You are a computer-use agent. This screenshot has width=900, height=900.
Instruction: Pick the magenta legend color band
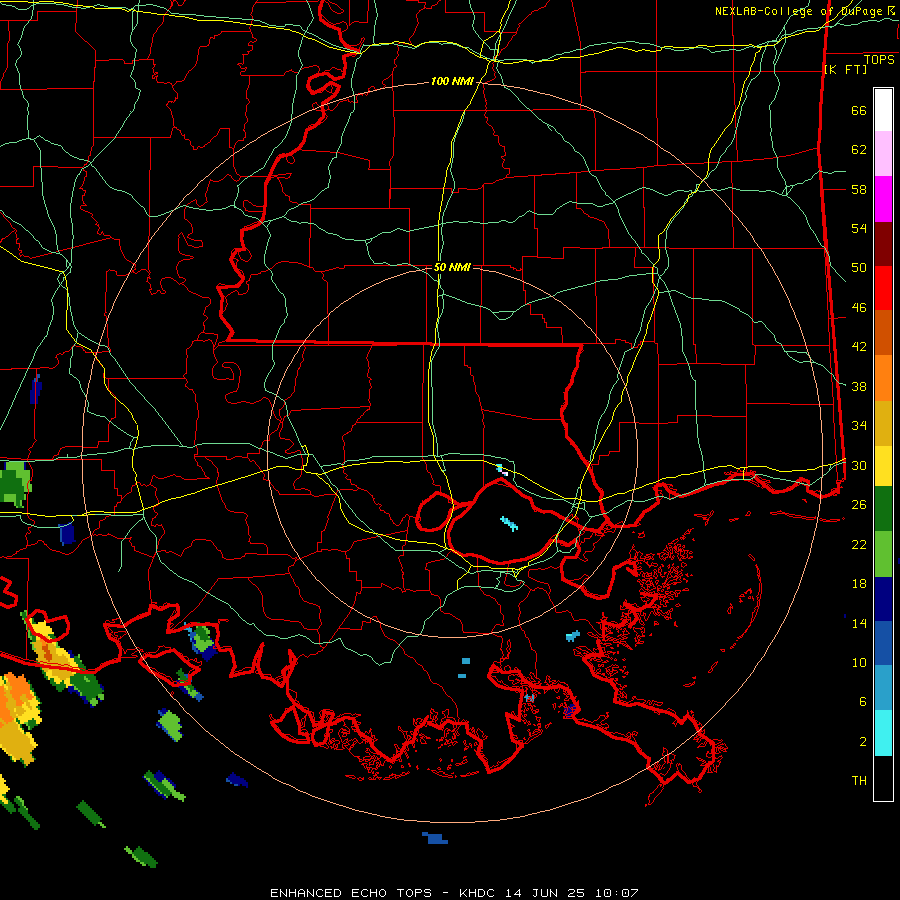883,199
